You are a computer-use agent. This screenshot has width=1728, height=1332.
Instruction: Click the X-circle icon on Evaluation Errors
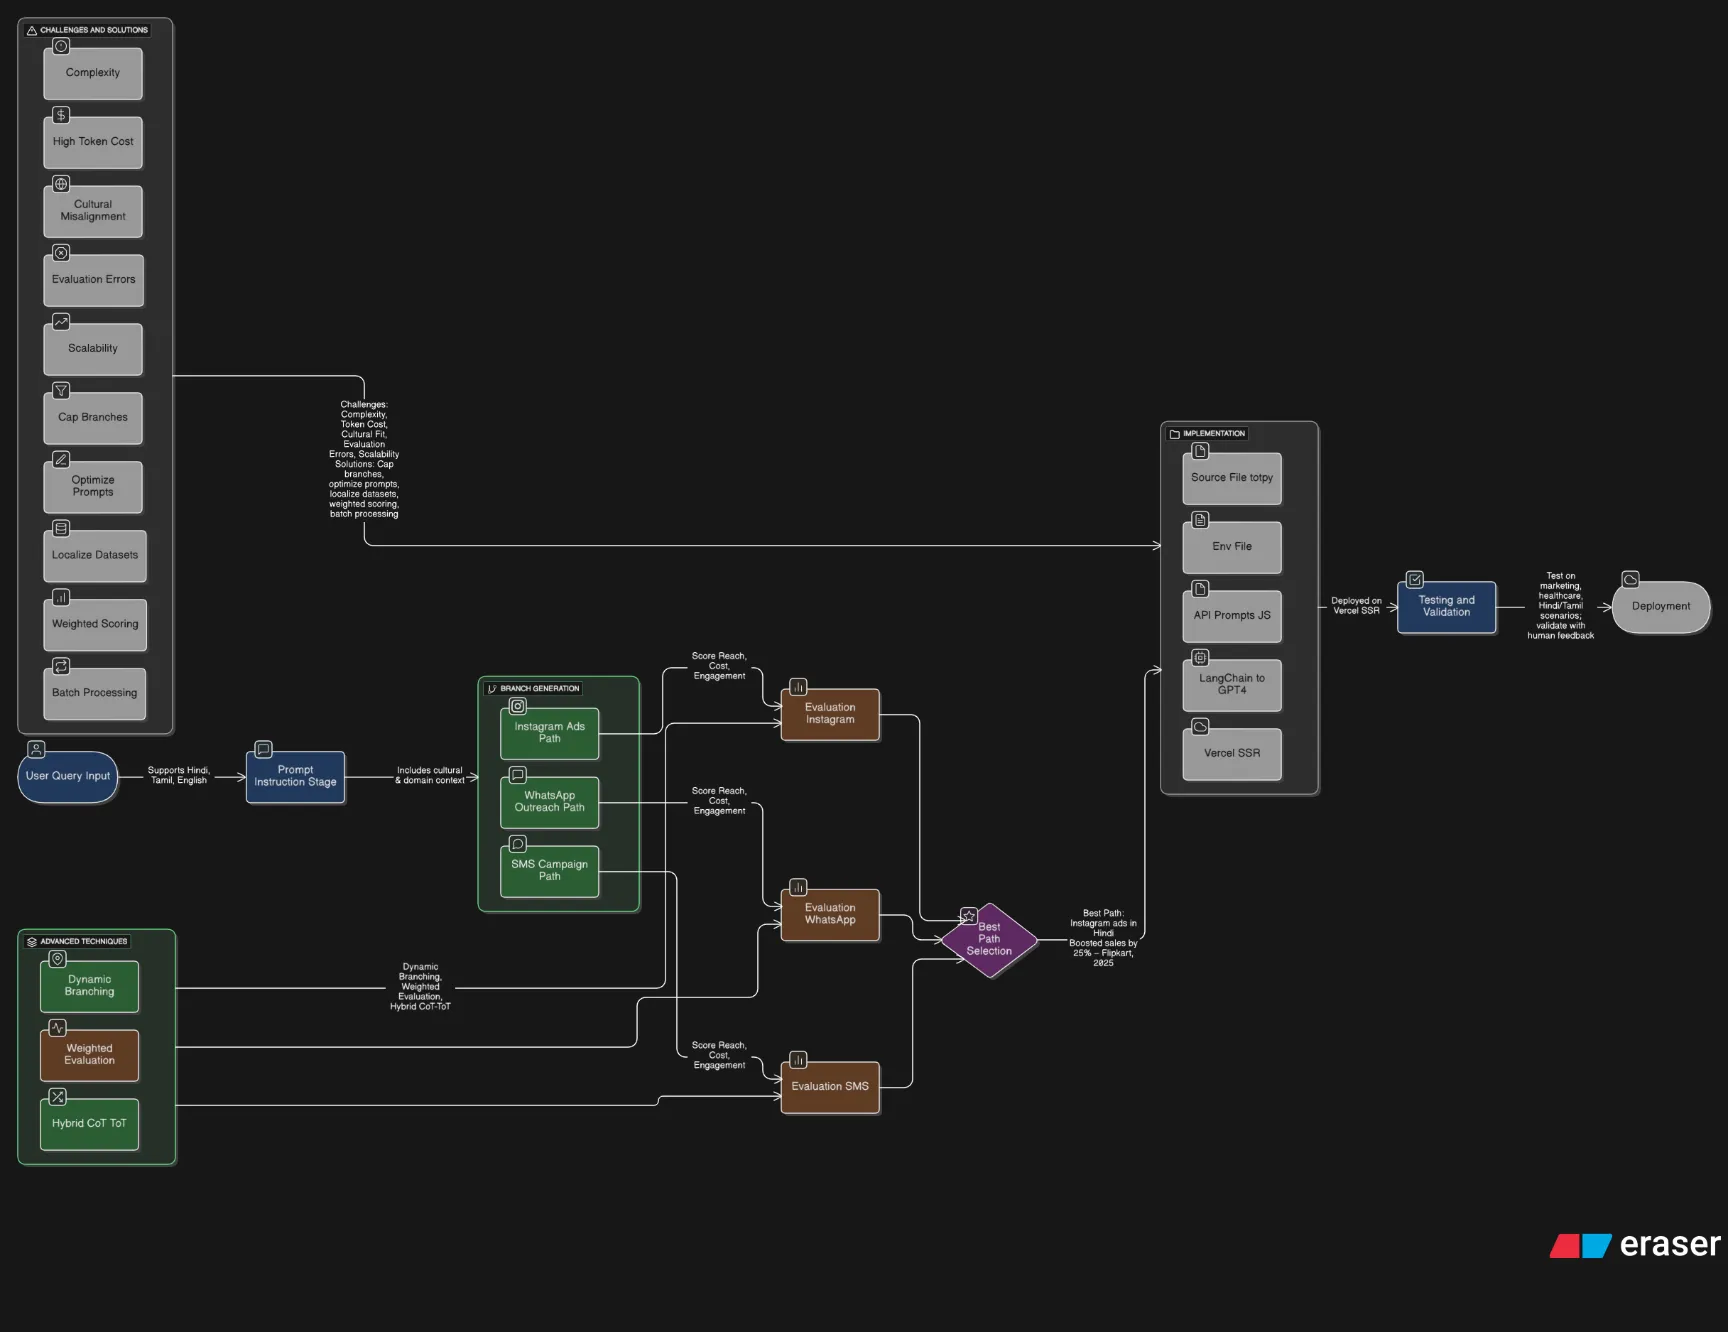[x=61, y=253]
